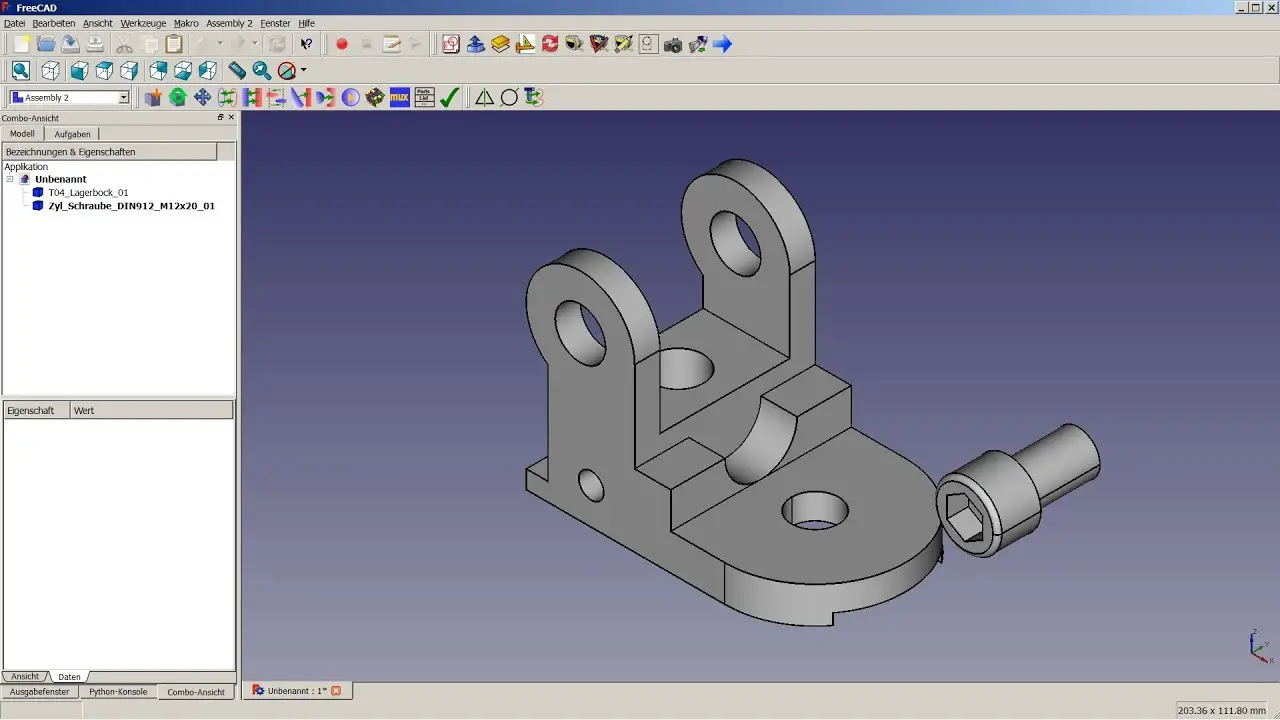The image size is (1280, 720).
Task: Open the Hilfe menu
Action: (x=306, y=23)
